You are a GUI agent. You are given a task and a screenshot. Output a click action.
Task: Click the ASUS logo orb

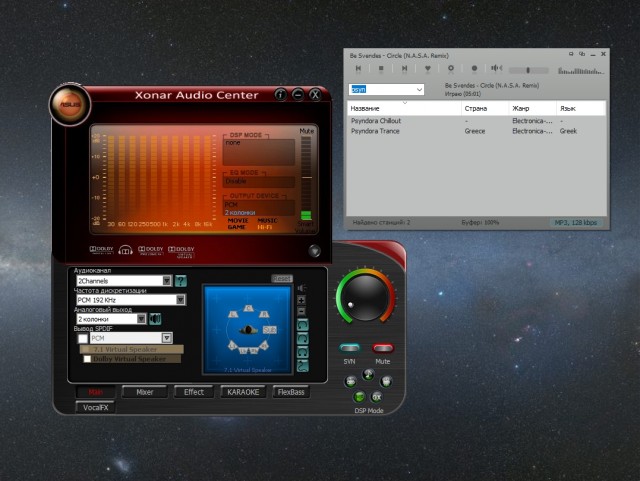(x=70, y=104)
